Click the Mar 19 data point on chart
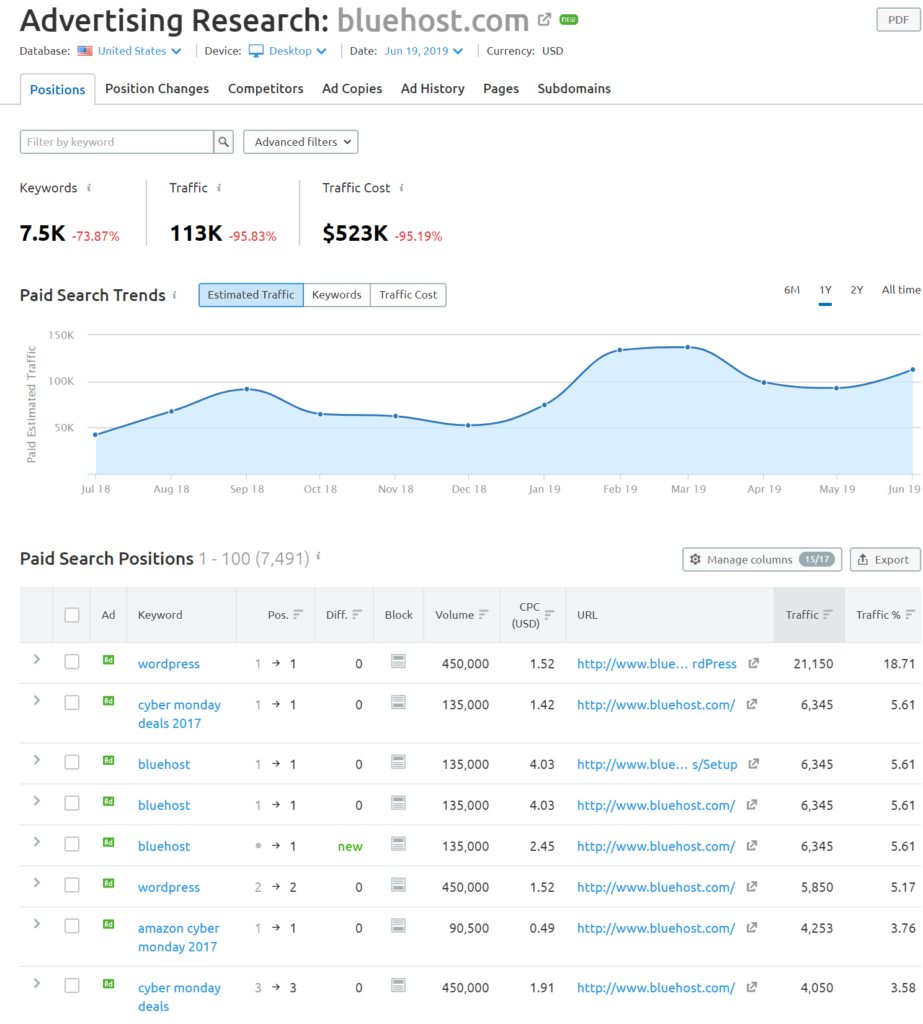Viewport: 923px width, 1024px height. point(688,347)
